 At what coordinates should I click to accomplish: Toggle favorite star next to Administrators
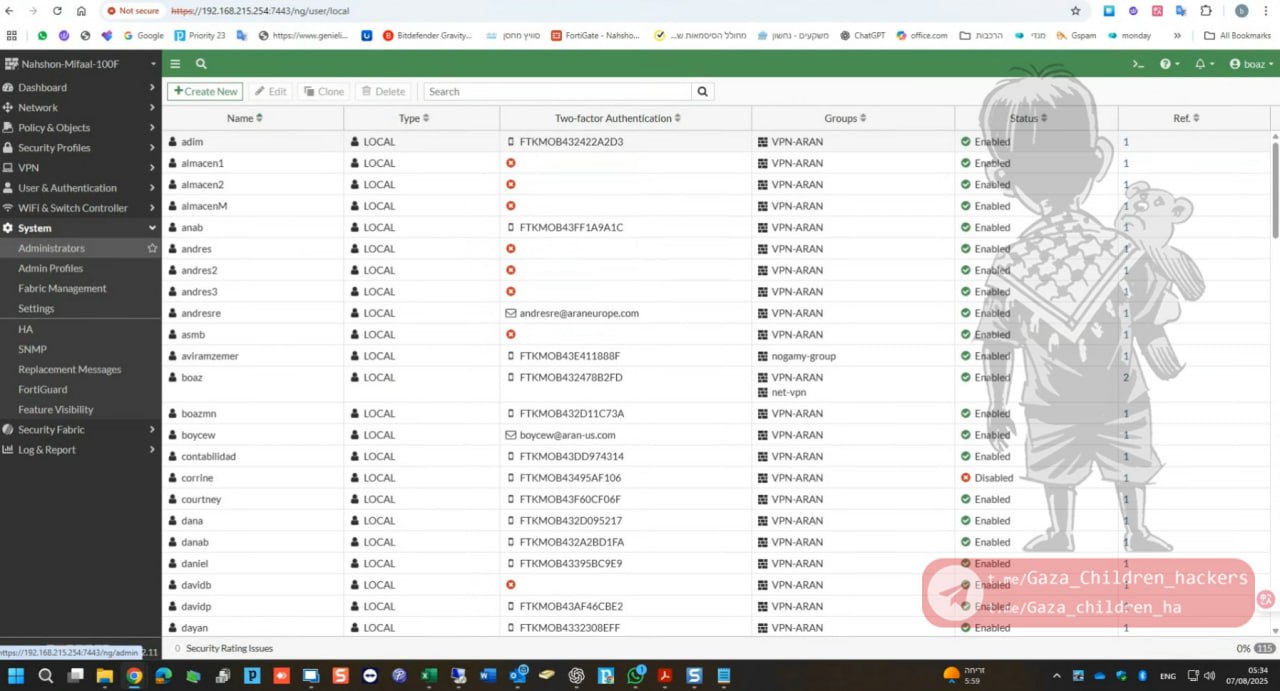[152, 248]
